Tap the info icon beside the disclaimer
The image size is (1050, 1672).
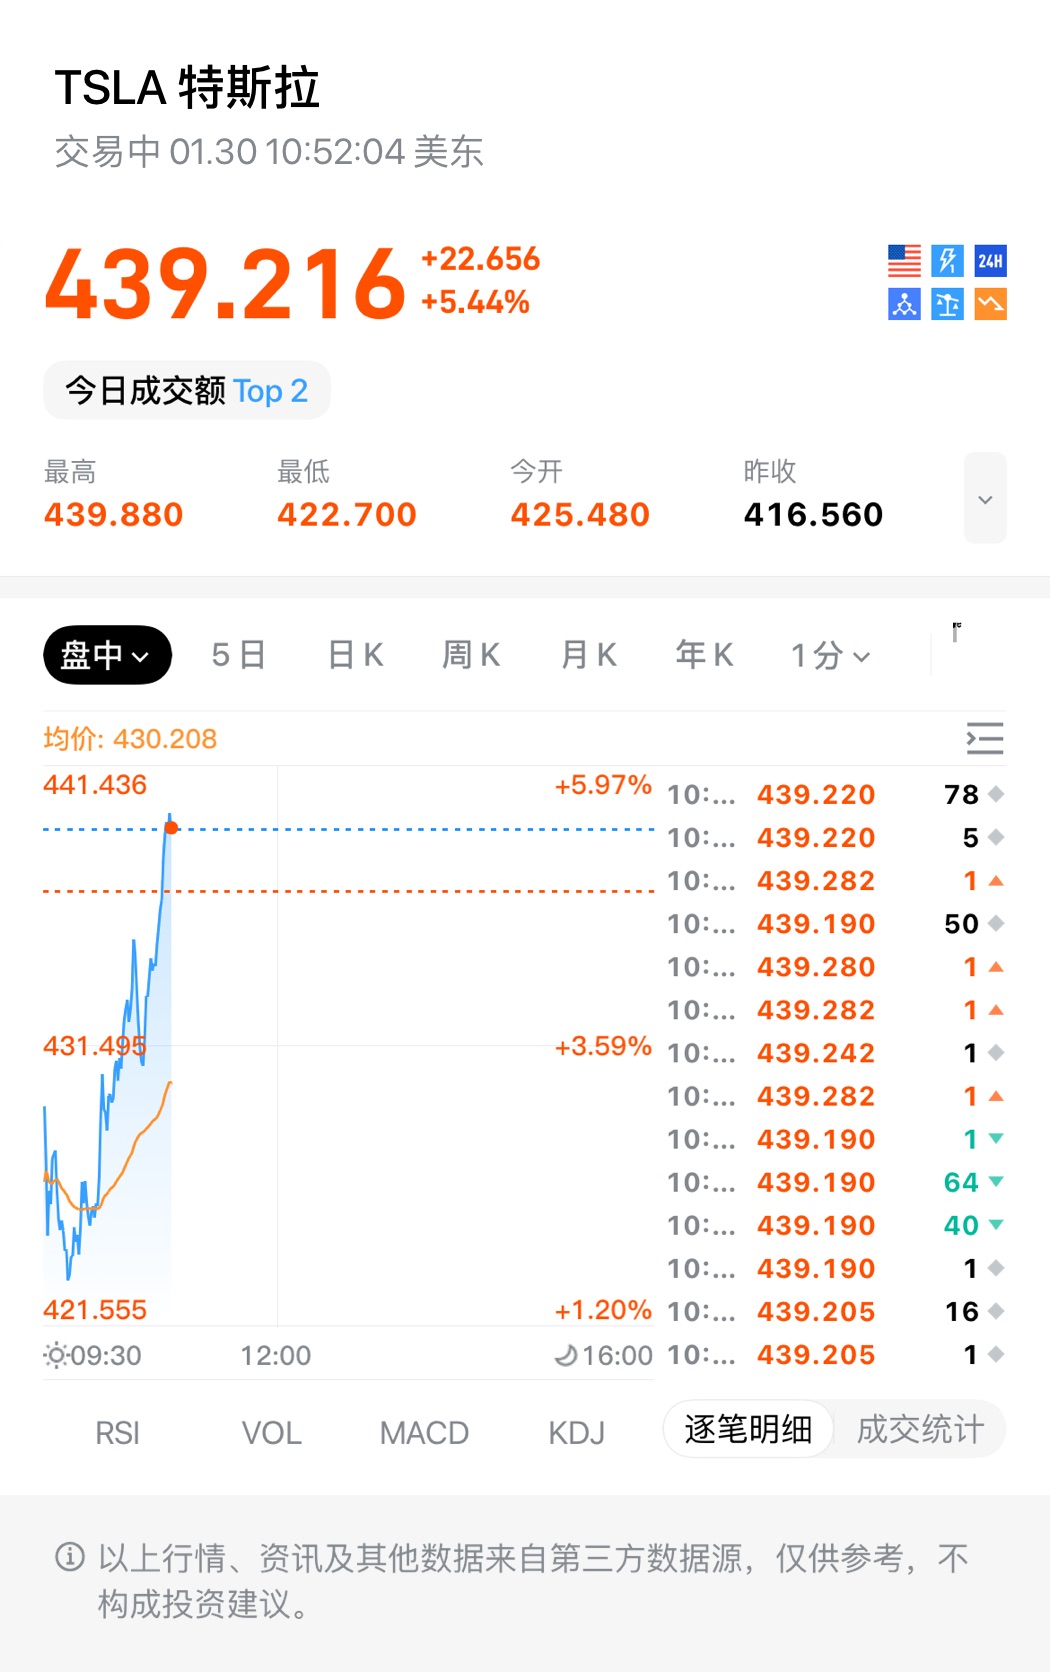point(70,1557)
